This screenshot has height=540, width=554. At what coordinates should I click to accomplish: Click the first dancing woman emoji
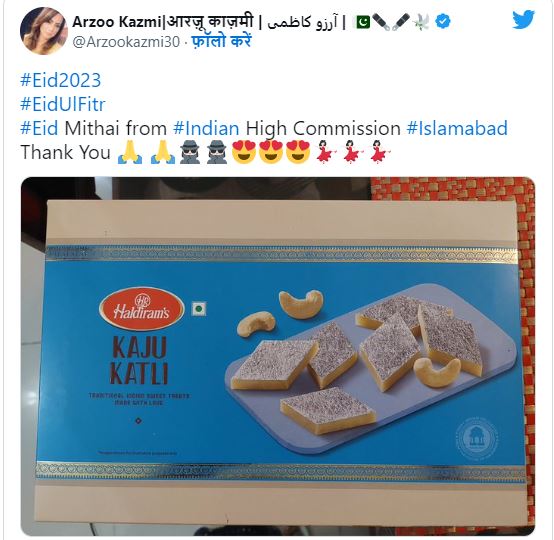tap(325, 152)
